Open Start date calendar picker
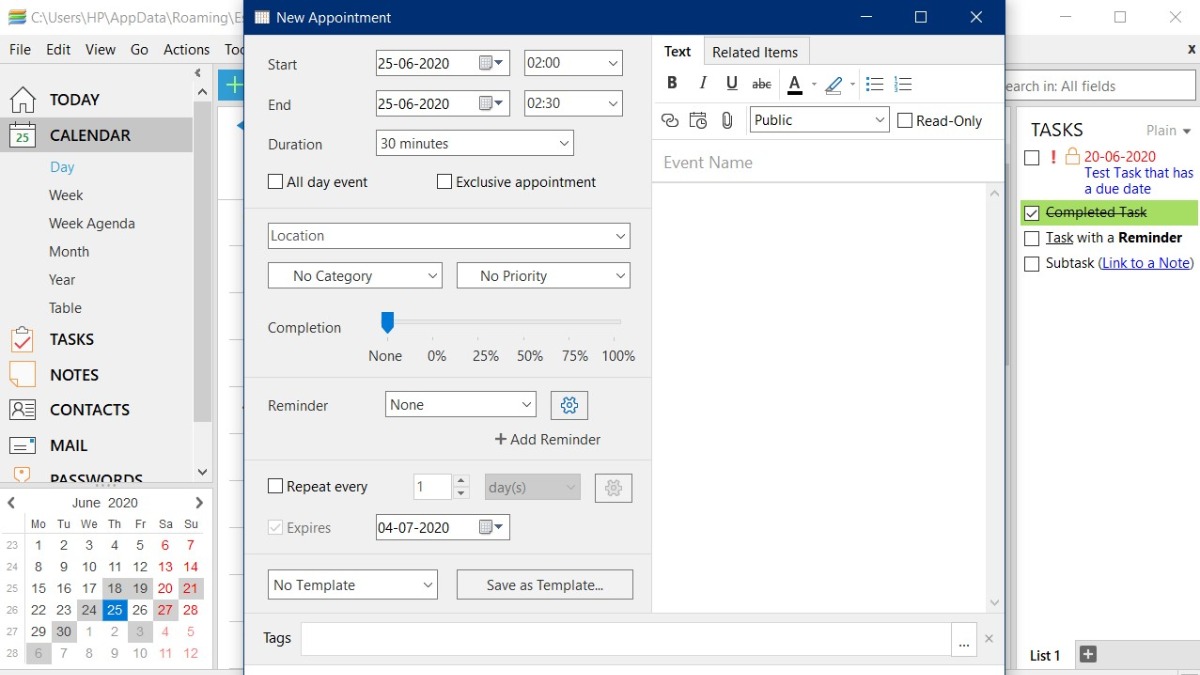This screenshot has width=1200, height=675. (x=492, y=63)
